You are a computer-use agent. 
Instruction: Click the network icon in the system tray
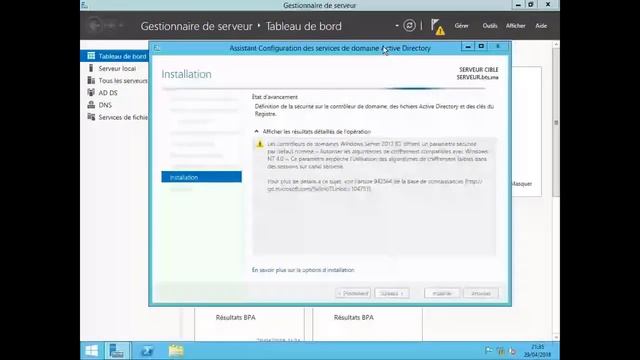(501, 351)
